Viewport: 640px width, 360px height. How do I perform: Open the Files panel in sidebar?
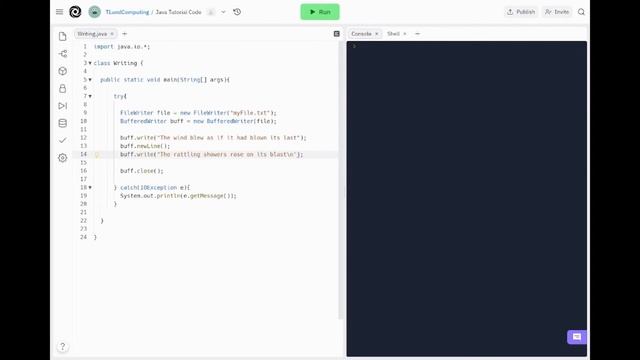pos(62,36)
